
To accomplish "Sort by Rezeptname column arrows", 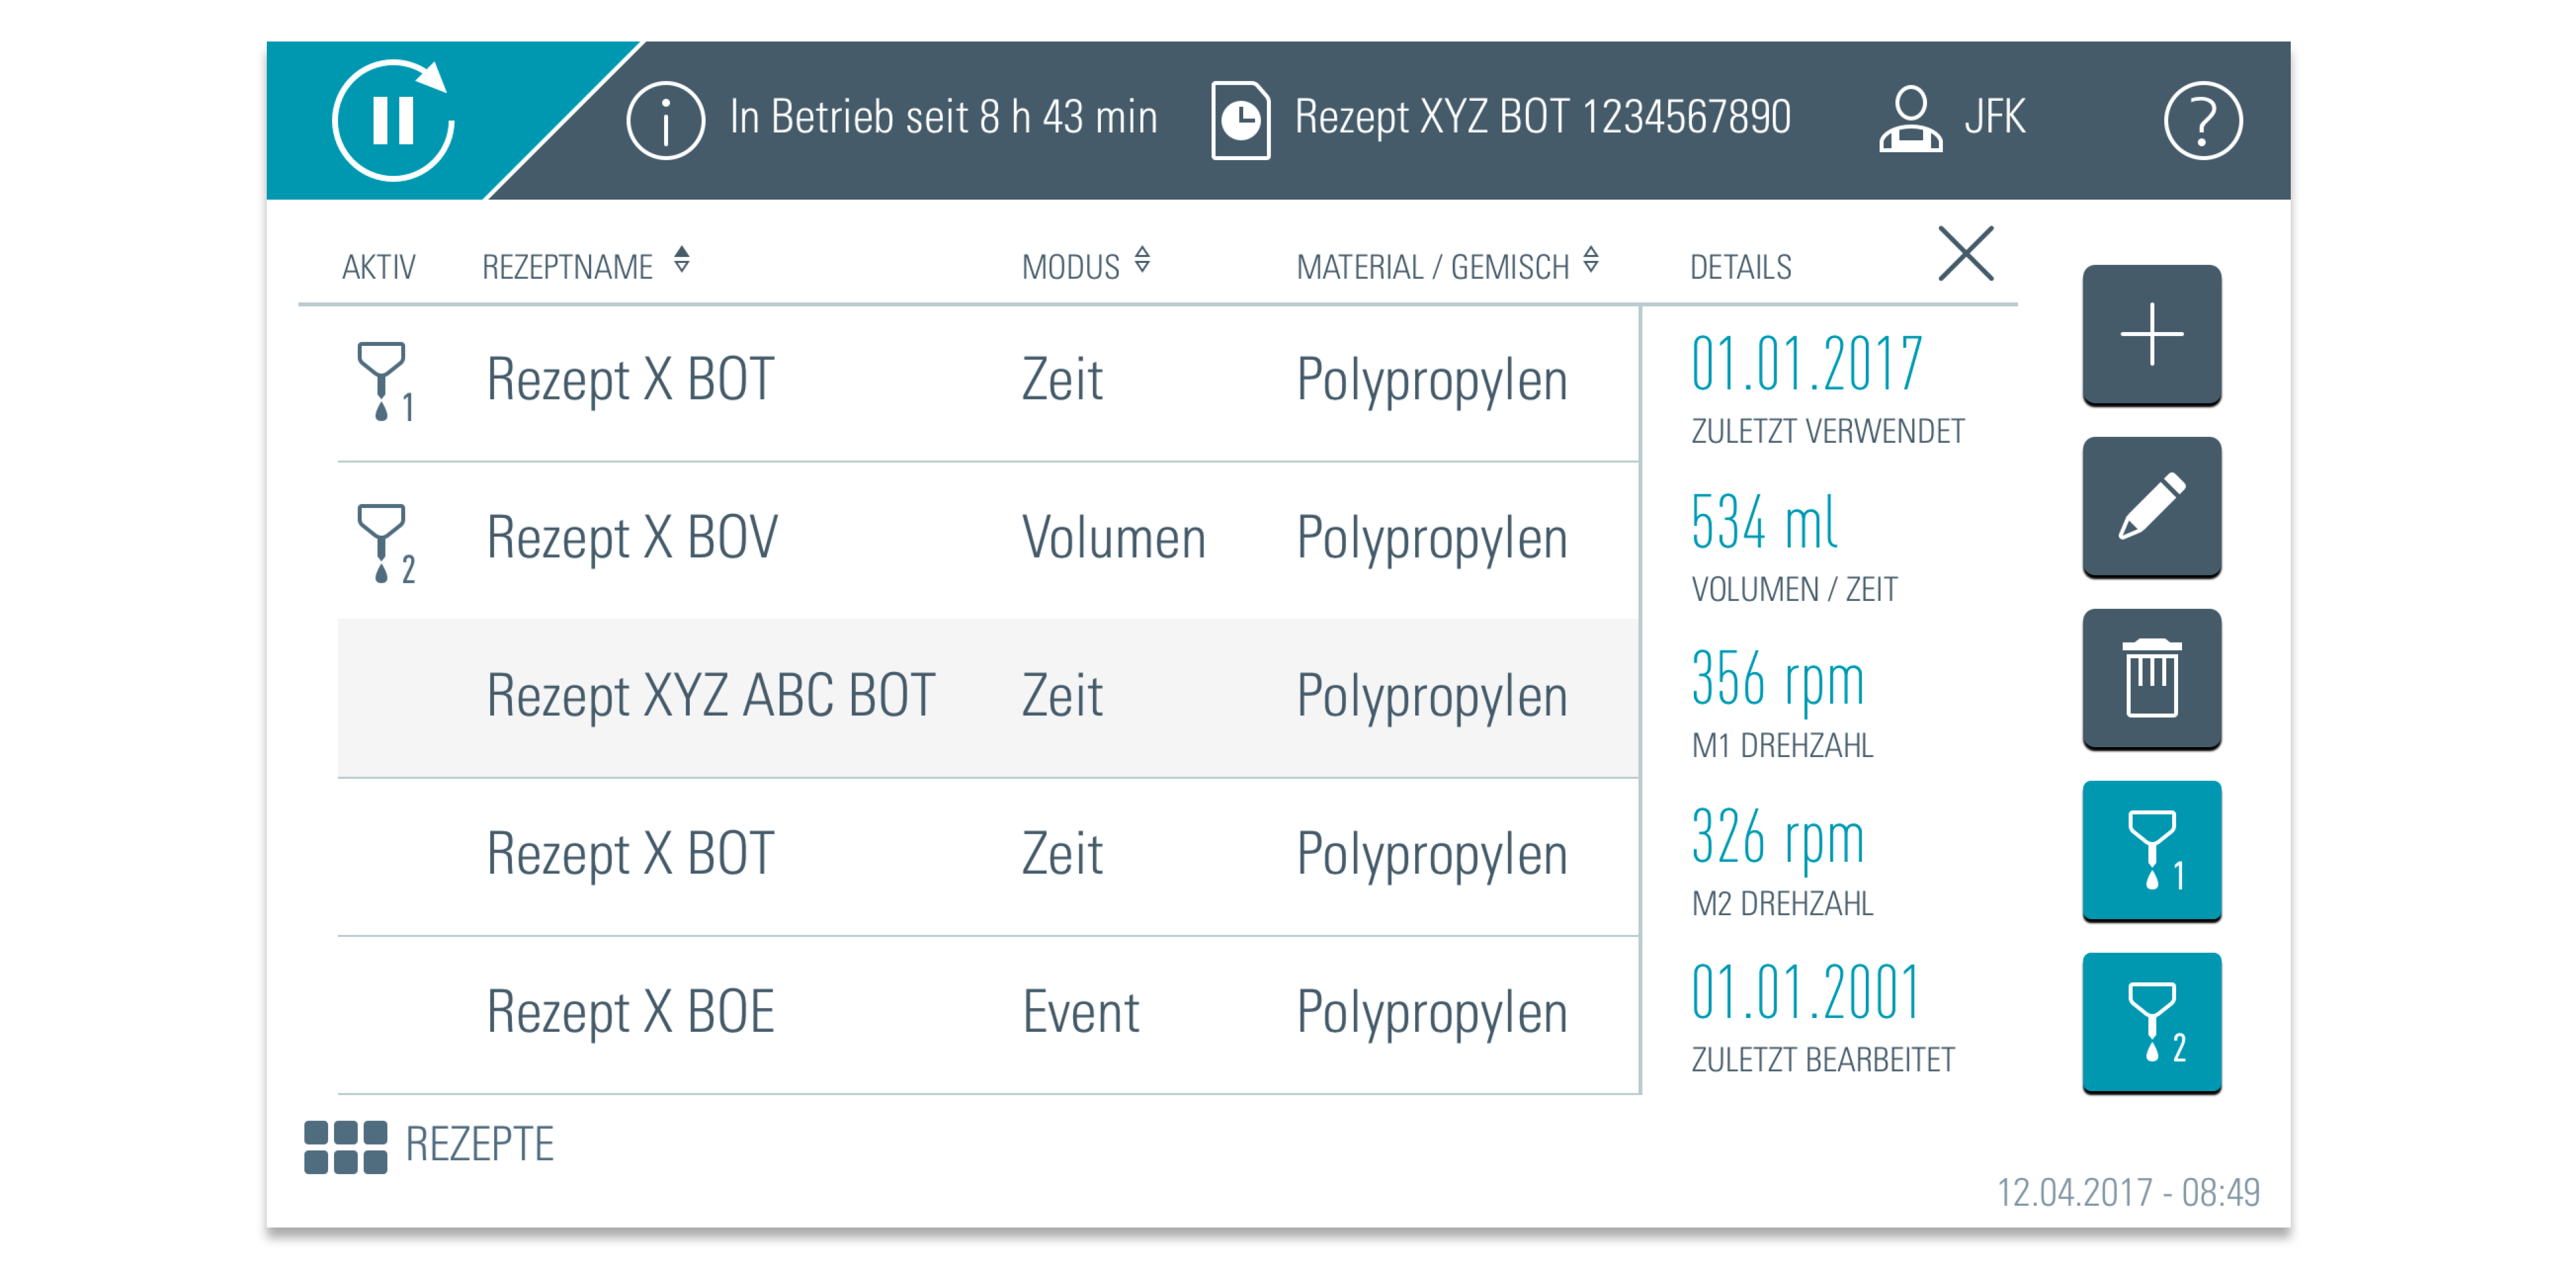I will click(x=682, y=260).
